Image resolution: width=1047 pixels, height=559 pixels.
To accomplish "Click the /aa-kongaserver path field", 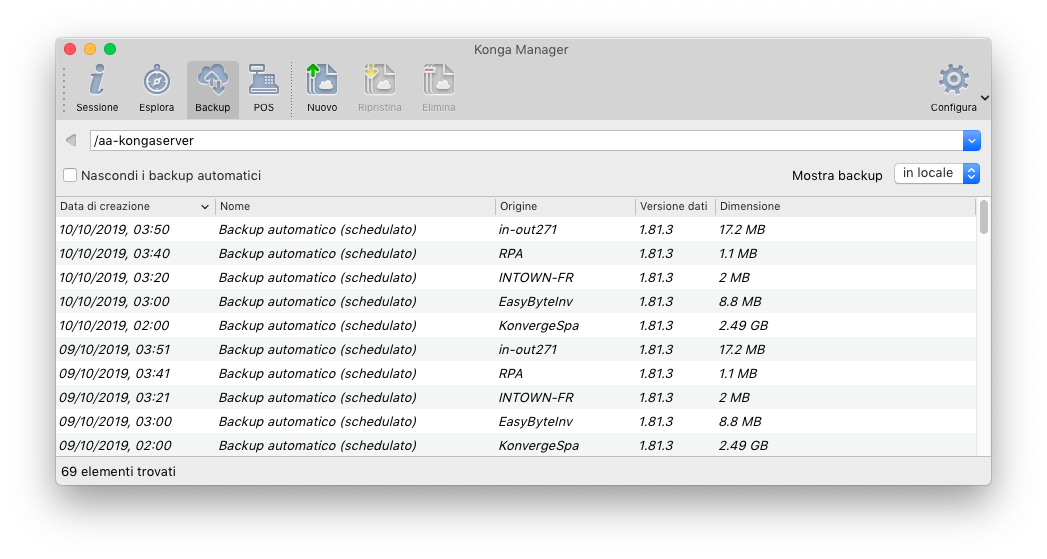I will tap(526, 140).
